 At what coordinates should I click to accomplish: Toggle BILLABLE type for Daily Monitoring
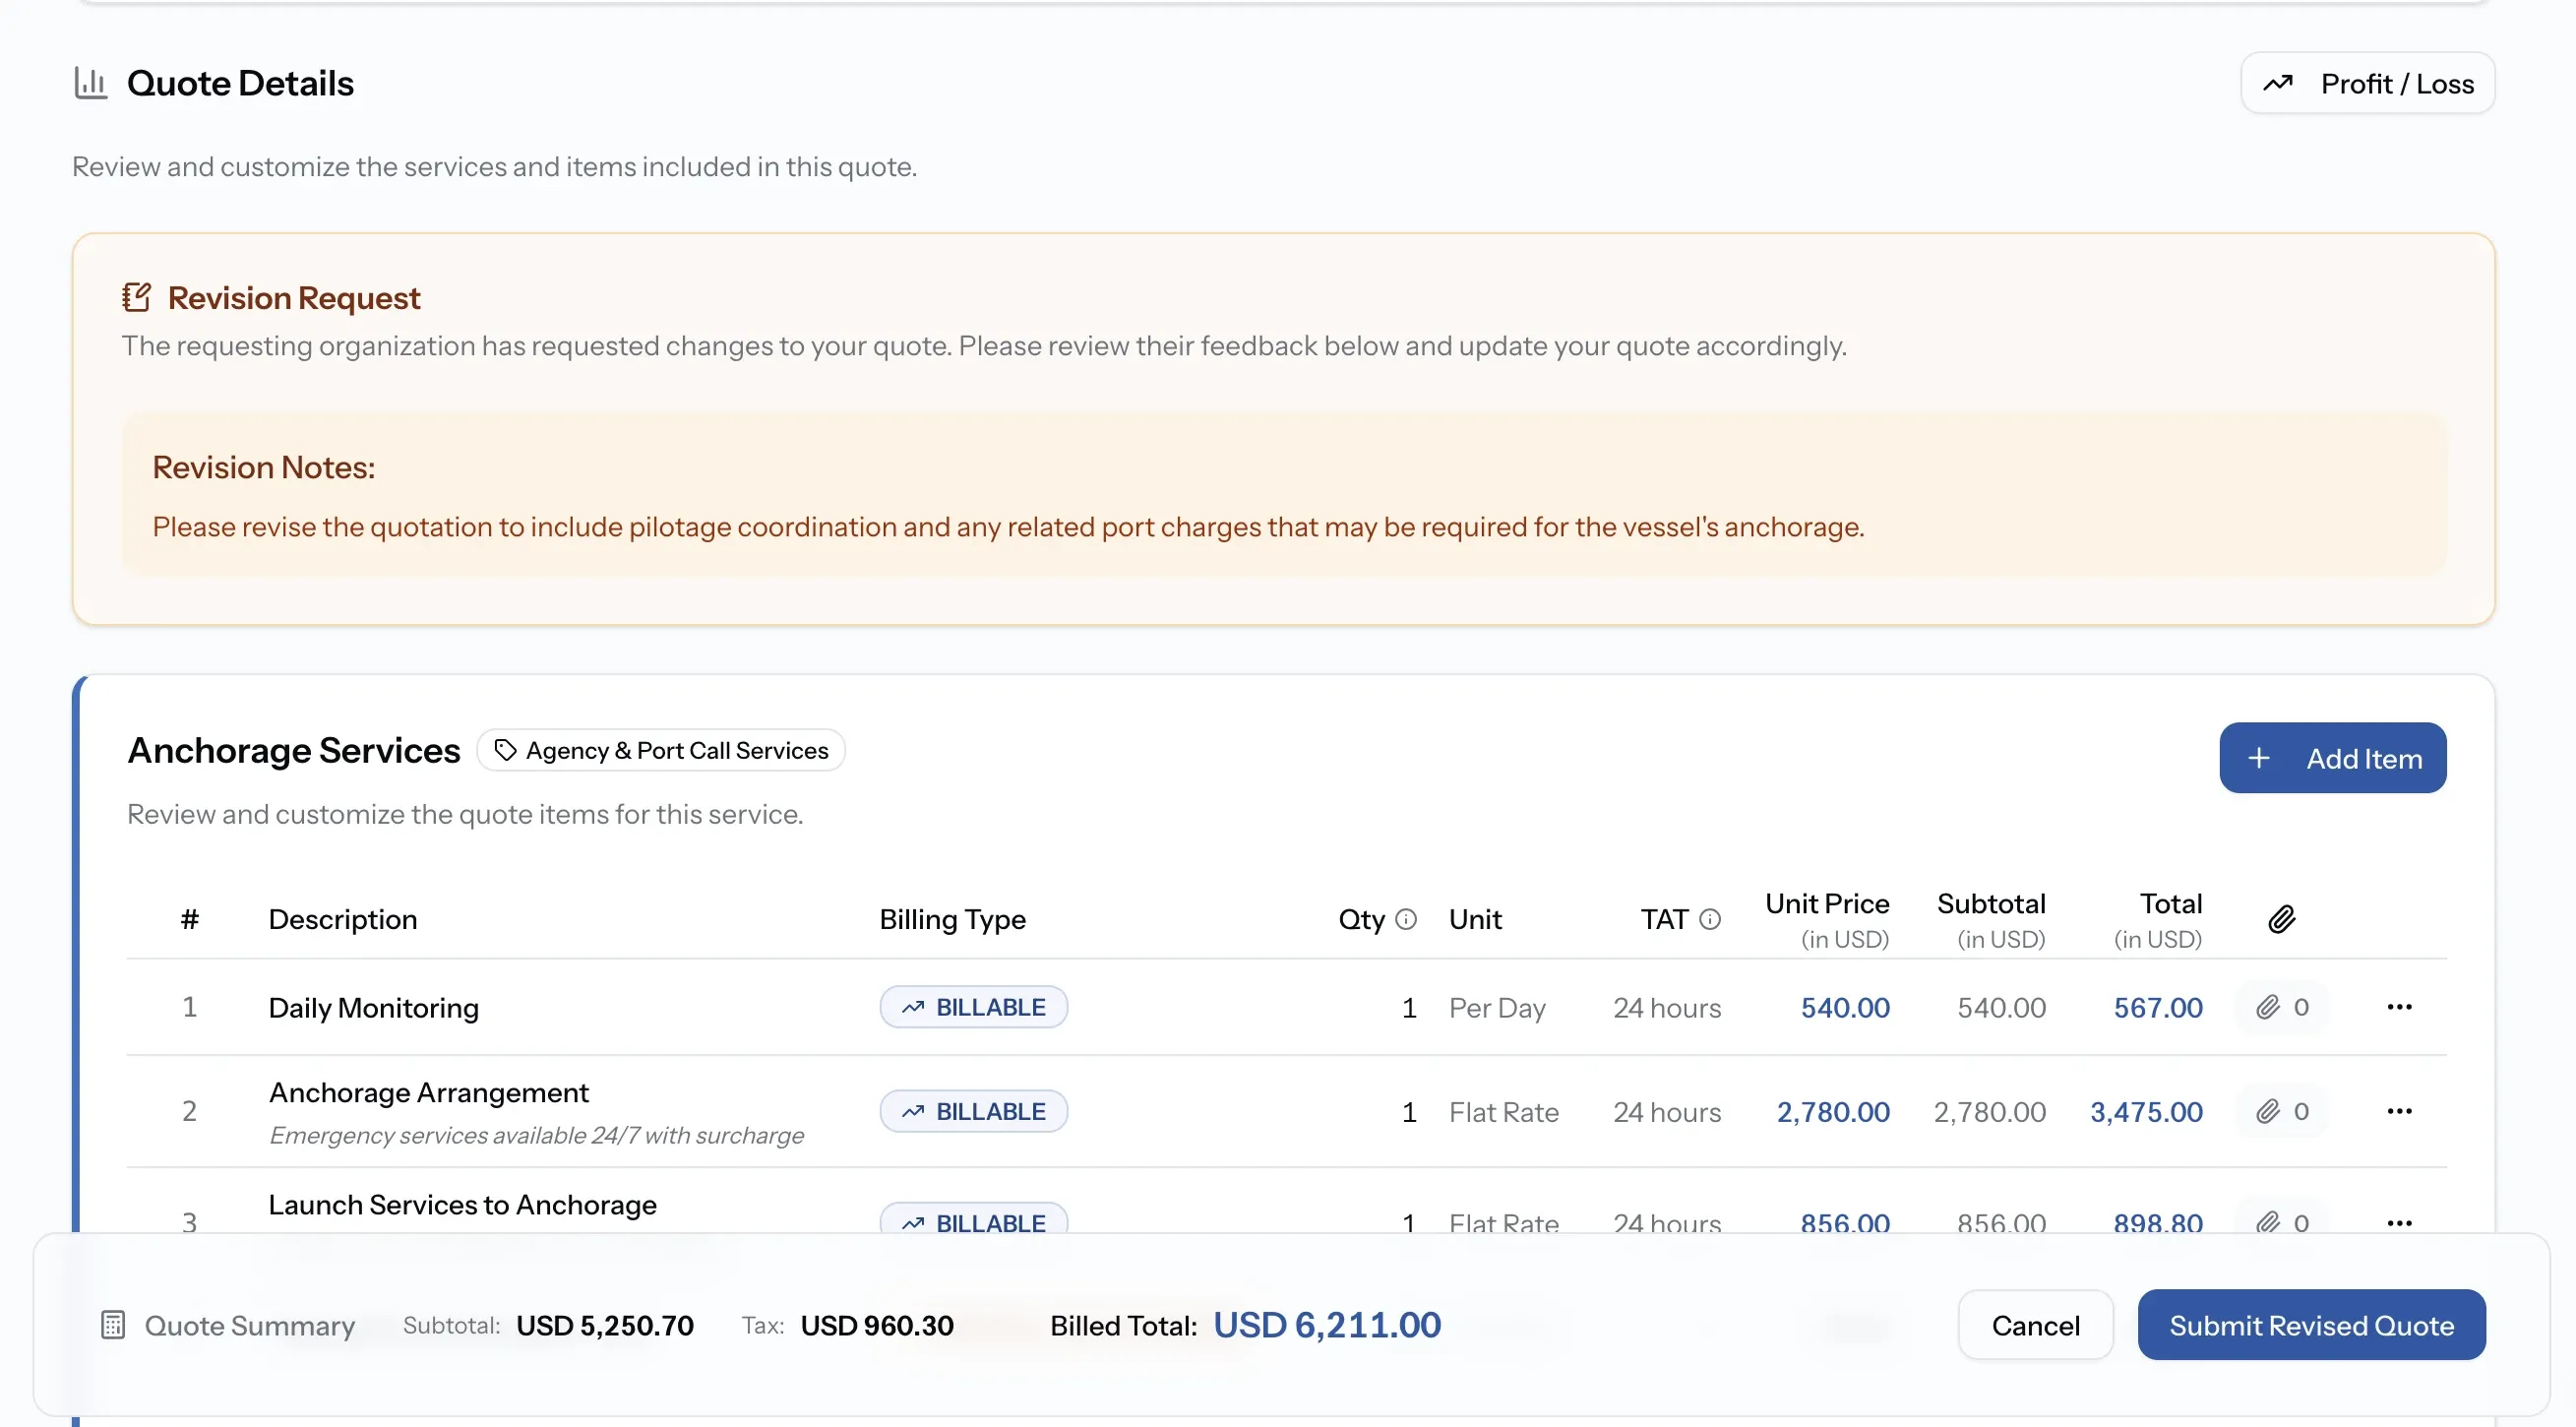point(973,1007)
